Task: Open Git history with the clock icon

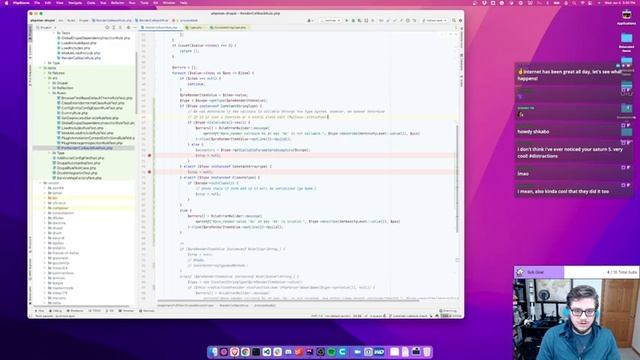Action: [x=408, y=20]
